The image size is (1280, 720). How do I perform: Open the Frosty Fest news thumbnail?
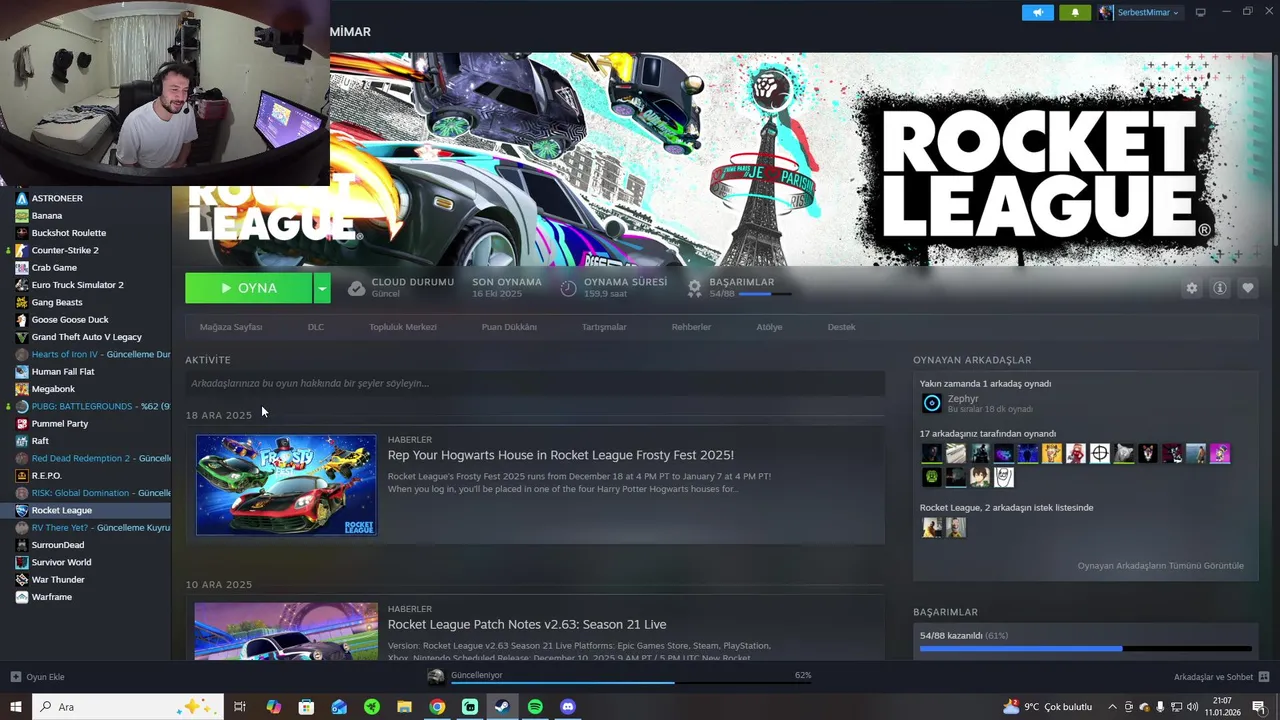point(286,485)
